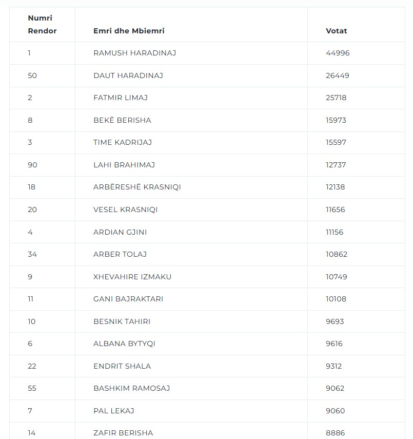Select ALBANA BYTYQI name cell
The height and width of the screenshot is (439, 413).
[124, 344]
